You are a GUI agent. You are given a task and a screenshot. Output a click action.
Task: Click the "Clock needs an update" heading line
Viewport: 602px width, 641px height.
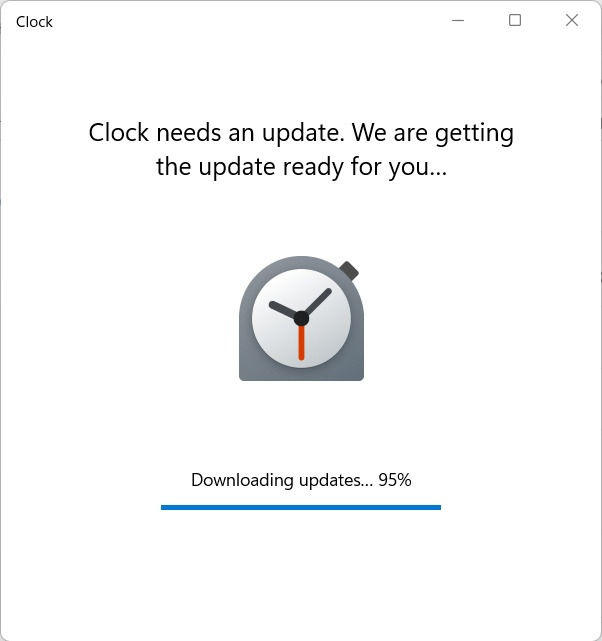[301, 133]
